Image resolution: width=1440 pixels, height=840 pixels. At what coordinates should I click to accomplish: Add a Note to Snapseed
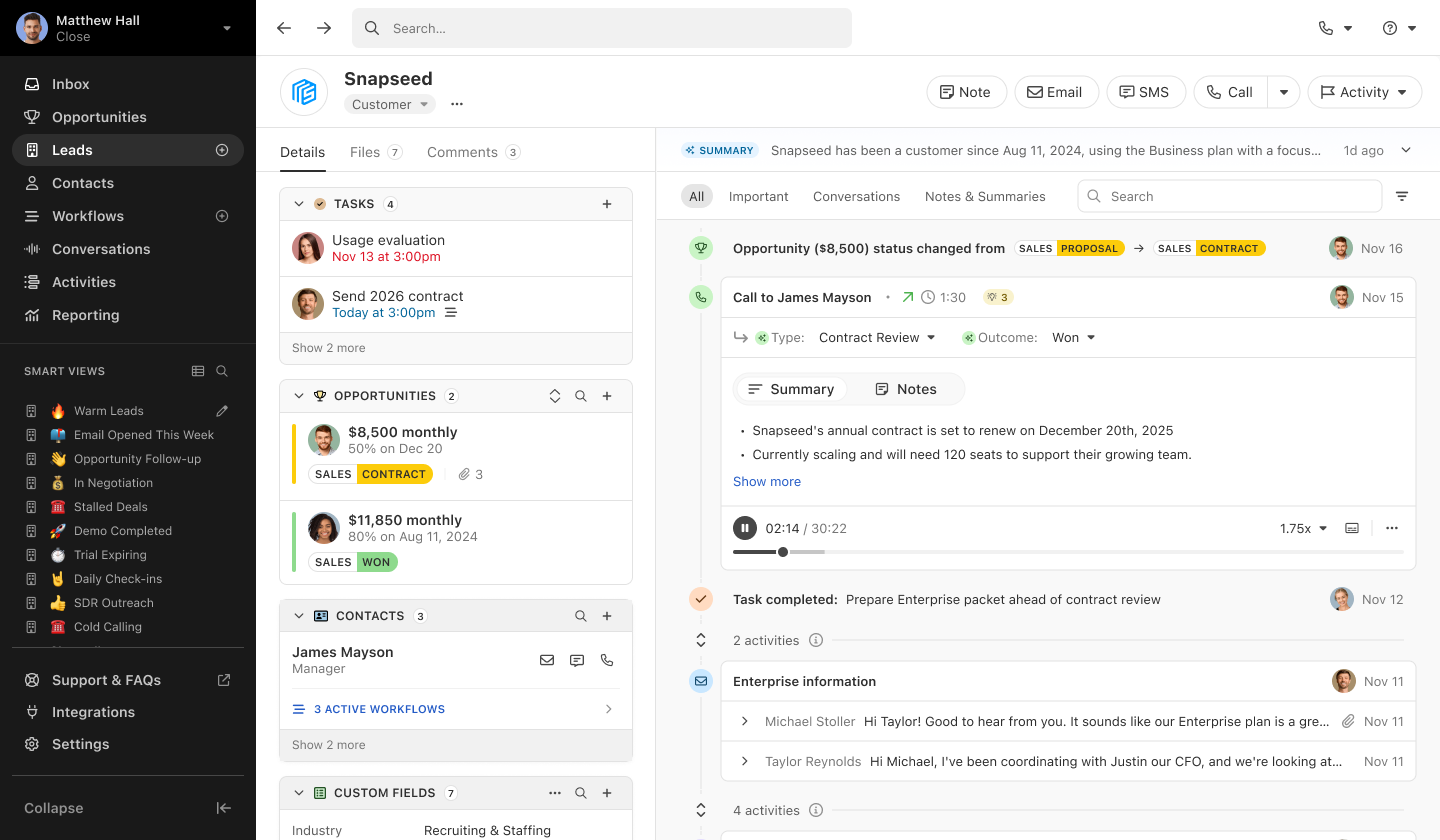[966, 92]
